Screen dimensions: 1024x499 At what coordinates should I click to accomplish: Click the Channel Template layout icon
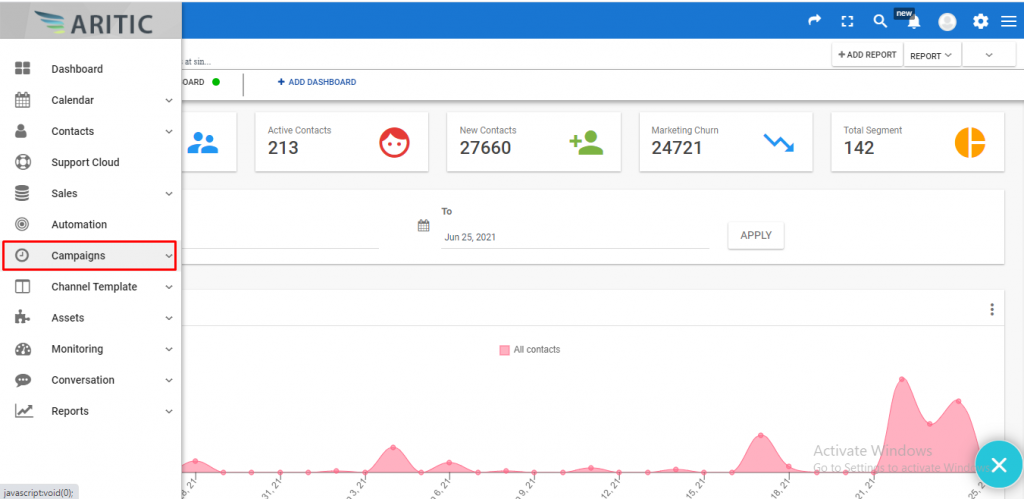pyautogui.click(x=22, y=287)
